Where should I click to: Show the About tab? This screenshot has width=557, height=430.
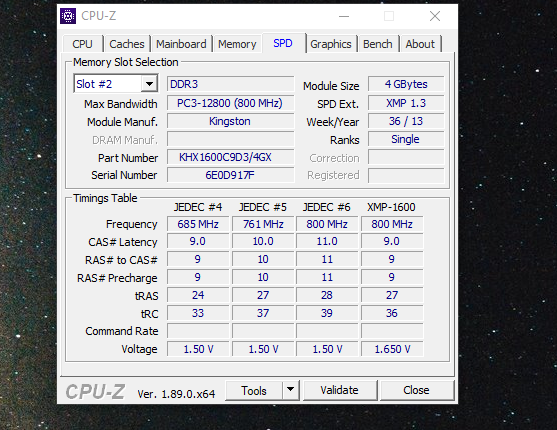pos(420,44)
